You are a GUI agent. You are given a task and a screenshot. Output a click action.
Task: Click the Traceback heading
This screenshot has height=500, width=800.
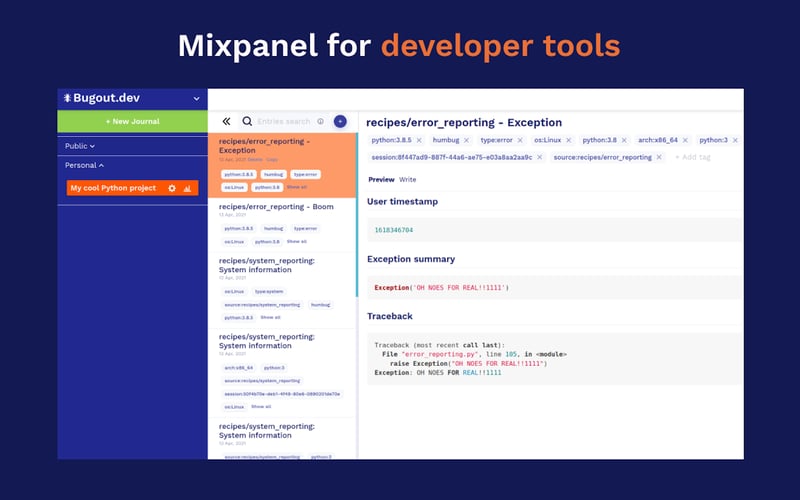coord(390,316)
